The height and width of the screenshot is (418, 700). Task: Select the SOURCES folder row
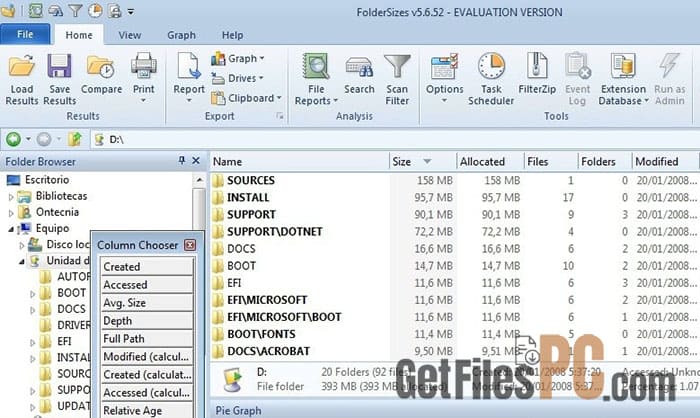point(454,180)
